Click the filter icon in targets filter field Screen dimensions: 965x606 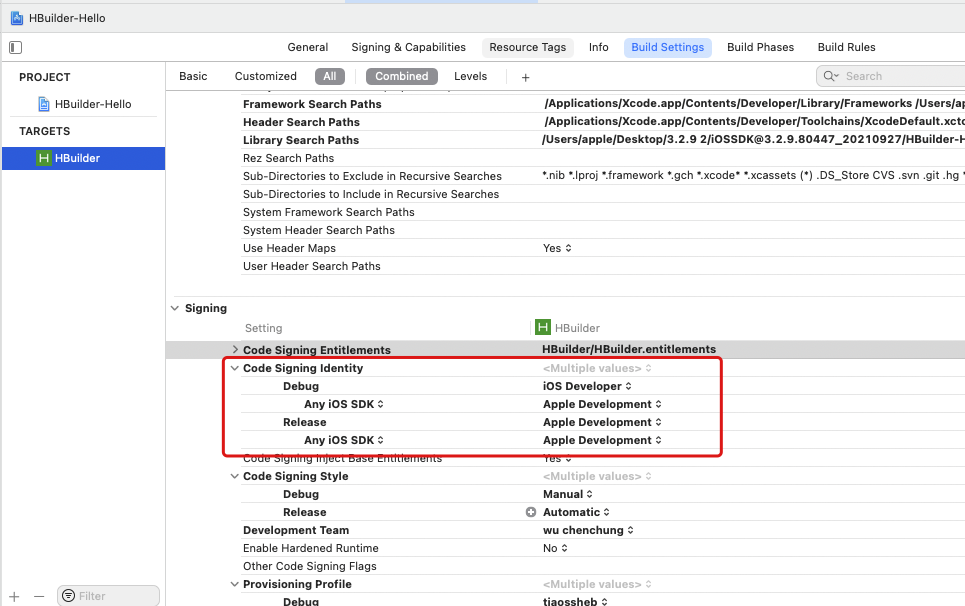pyautogui.click(x=68, y=596)
